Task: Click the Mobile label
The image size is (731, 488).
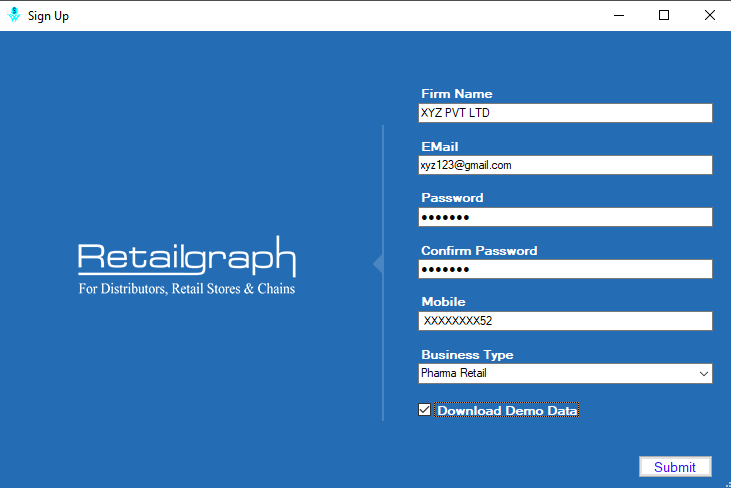Action: [x=443, y=302]
